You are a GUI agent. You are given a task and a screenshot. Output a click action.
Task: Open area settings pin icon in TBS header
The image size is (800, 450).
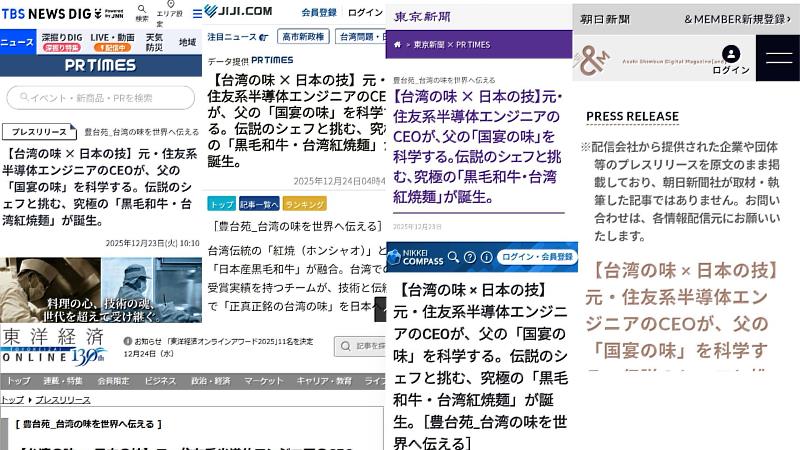pyautogui.click(x=170, y=5)
